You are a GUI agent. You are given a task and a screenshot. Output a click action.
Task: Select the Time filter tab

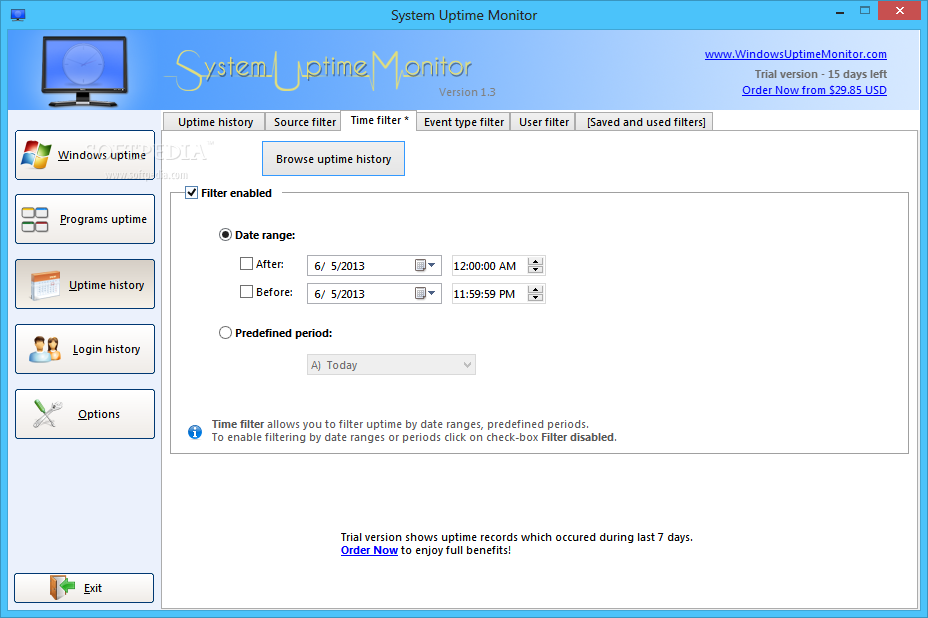click(x=379, y=120)
